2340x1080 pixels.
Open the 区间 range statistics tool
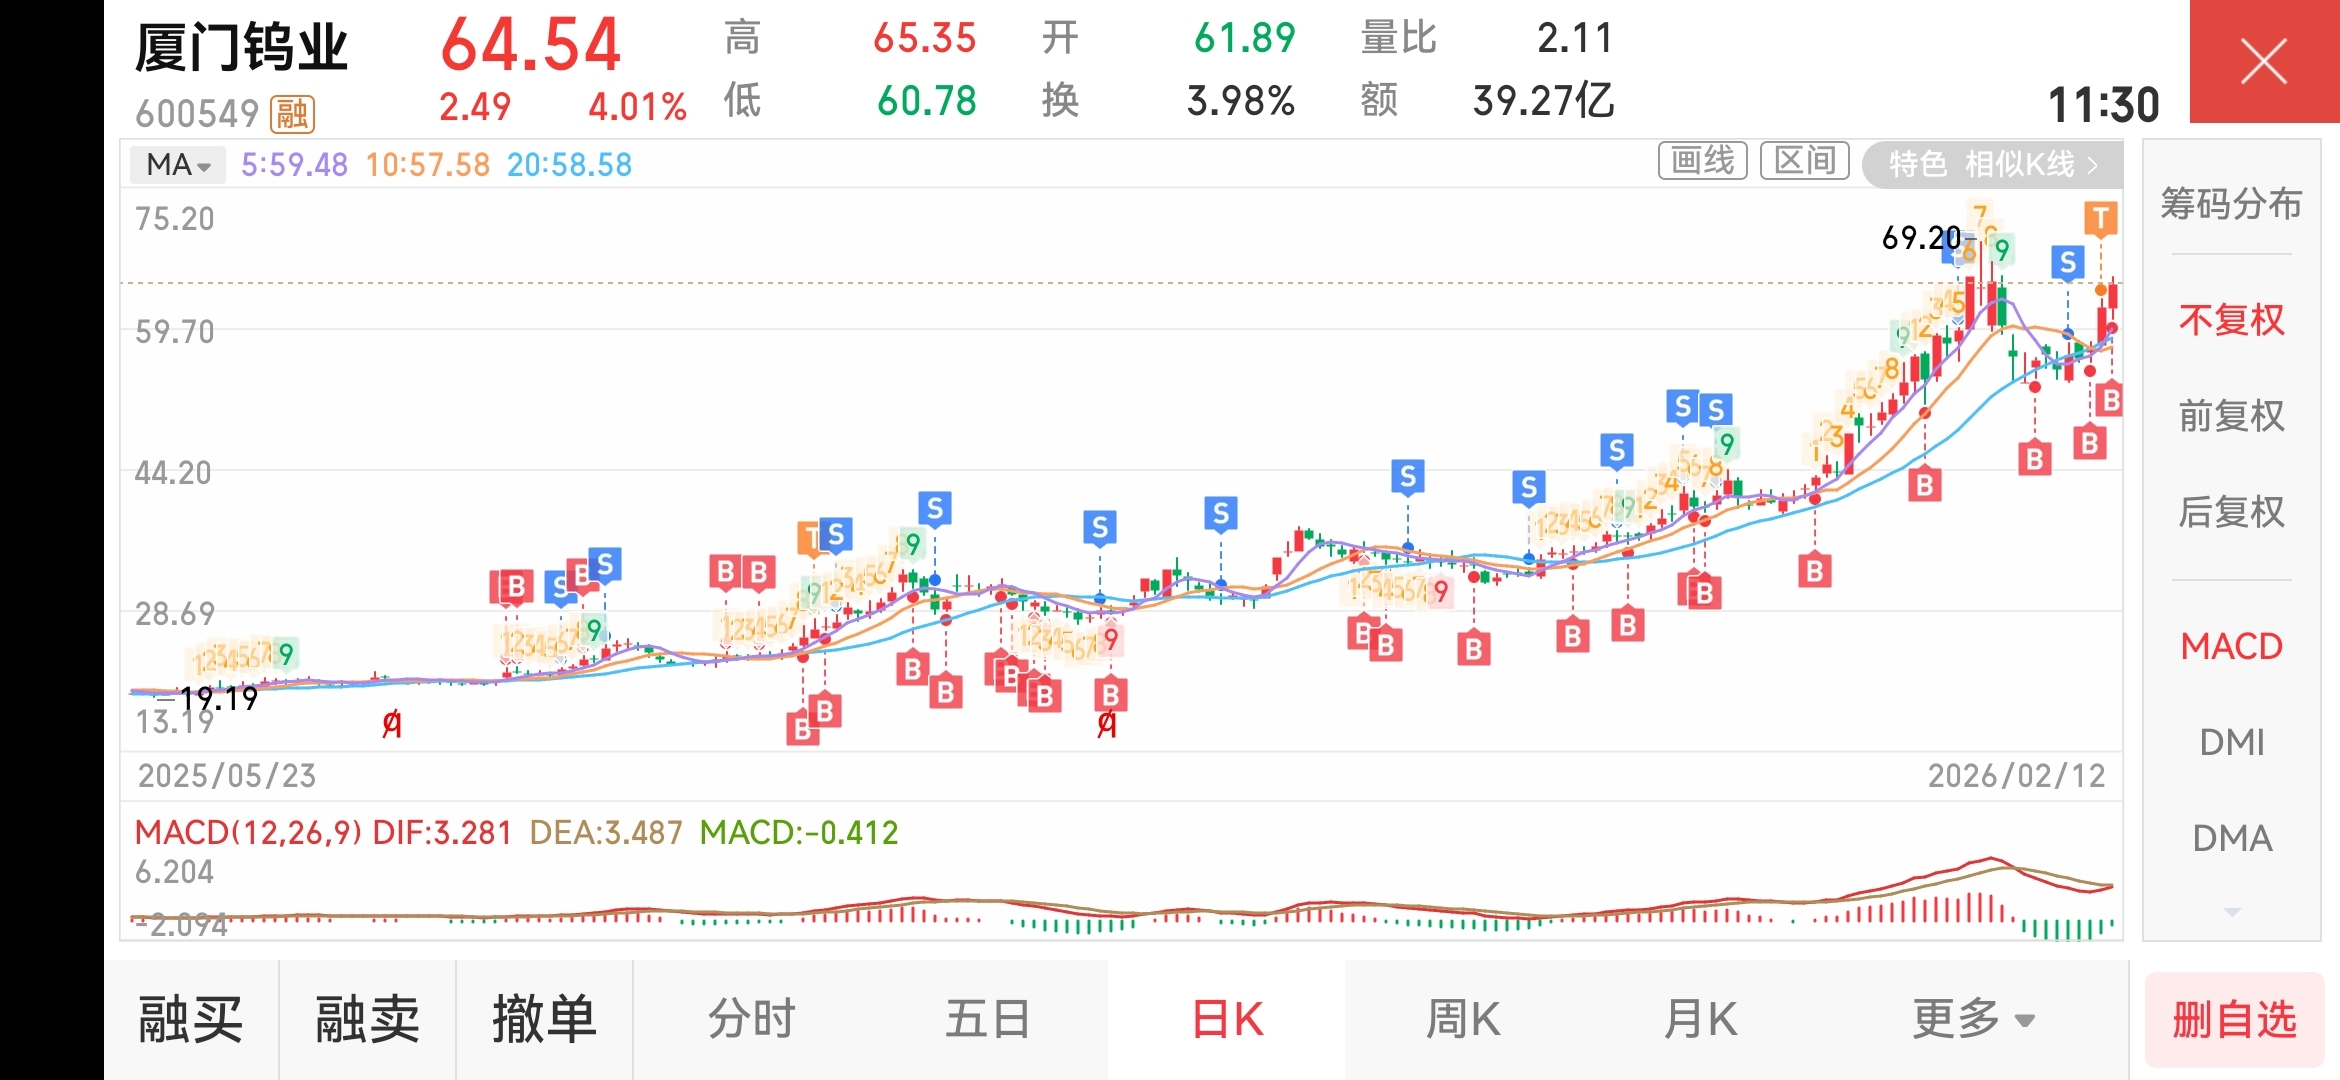click(x=1805, y=161)
